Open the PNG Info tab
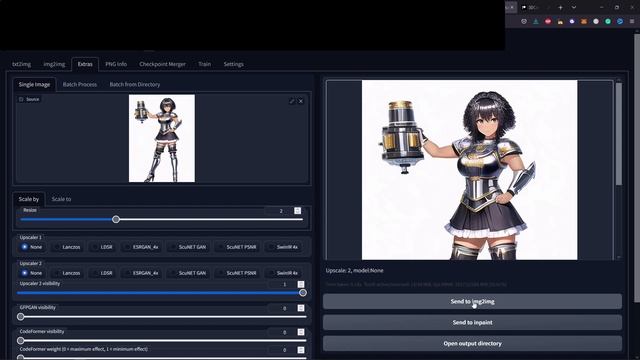 pyautogui.click(x=116, y=64)
